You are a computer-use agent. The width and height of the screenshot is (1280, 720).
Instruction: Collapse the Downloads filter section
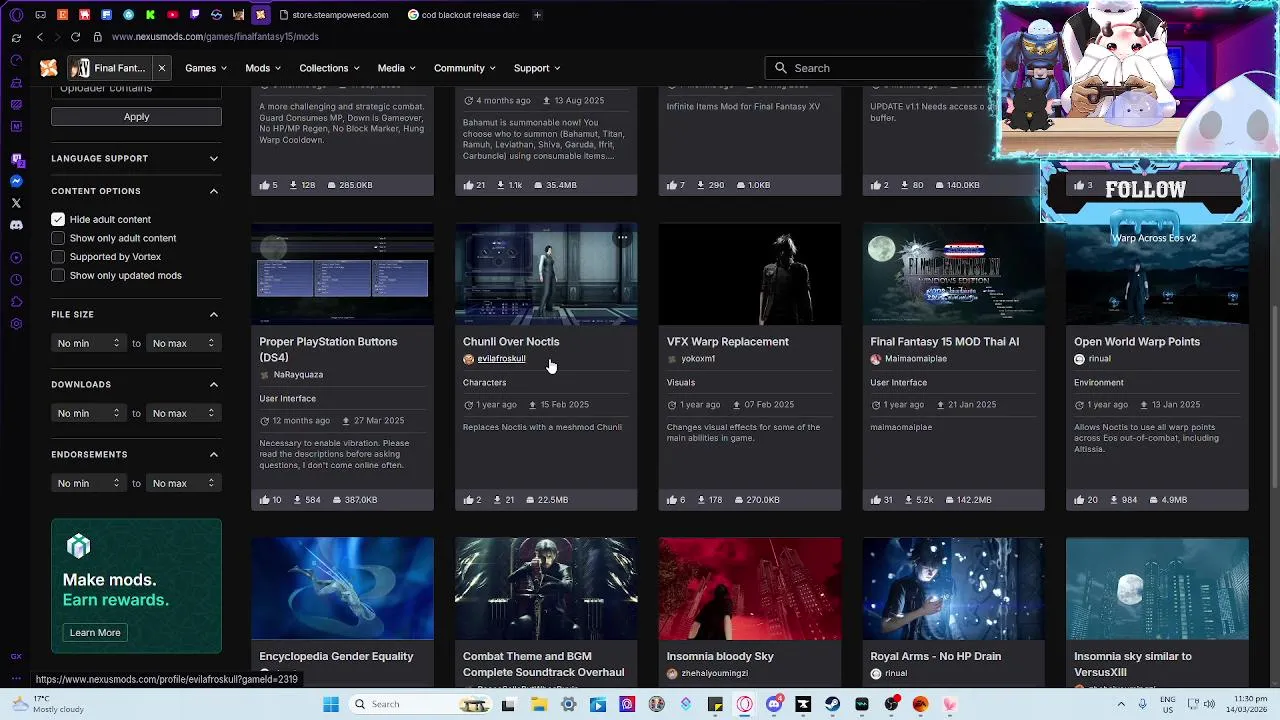214,384
